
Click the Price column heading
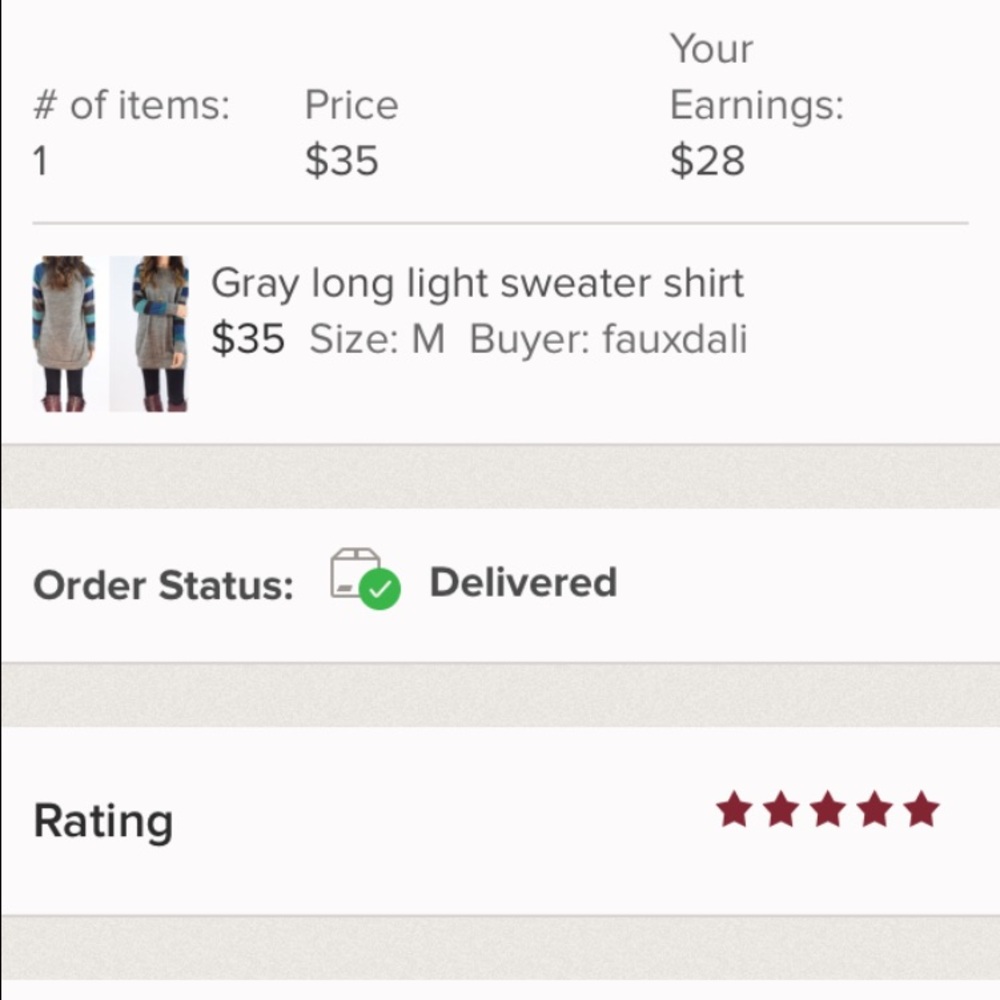351,105
